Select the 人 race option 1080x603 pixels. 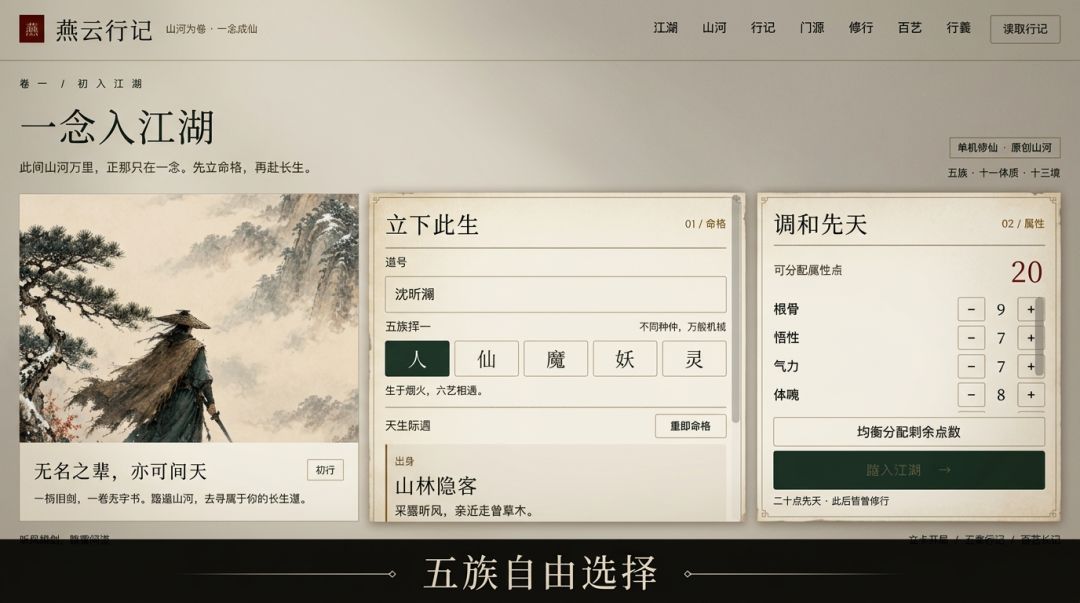pyautogui.click(x=417, y=358)
